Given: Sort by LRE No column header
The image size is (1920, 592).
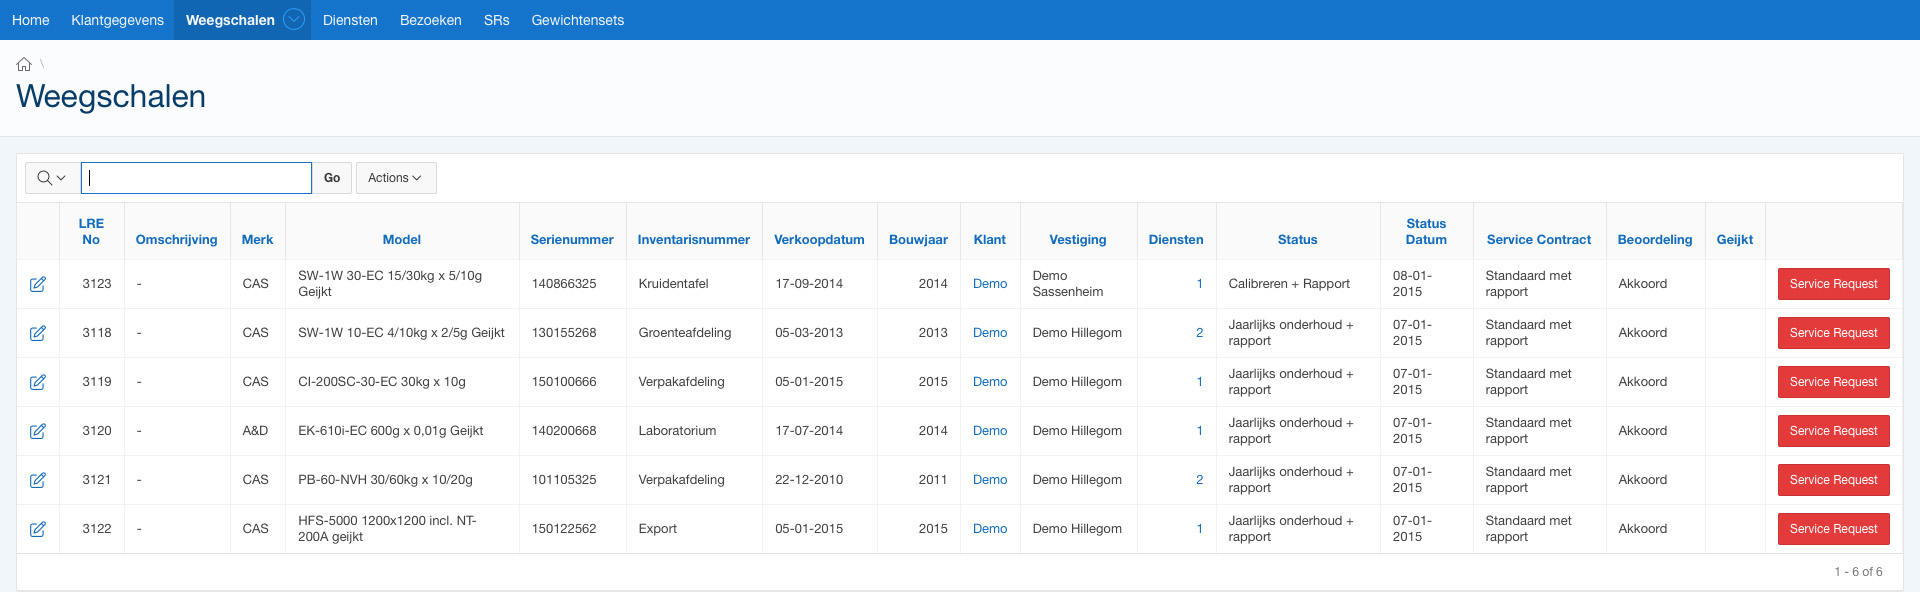Looking at the screenshot, I should click(x=91, y=232).
